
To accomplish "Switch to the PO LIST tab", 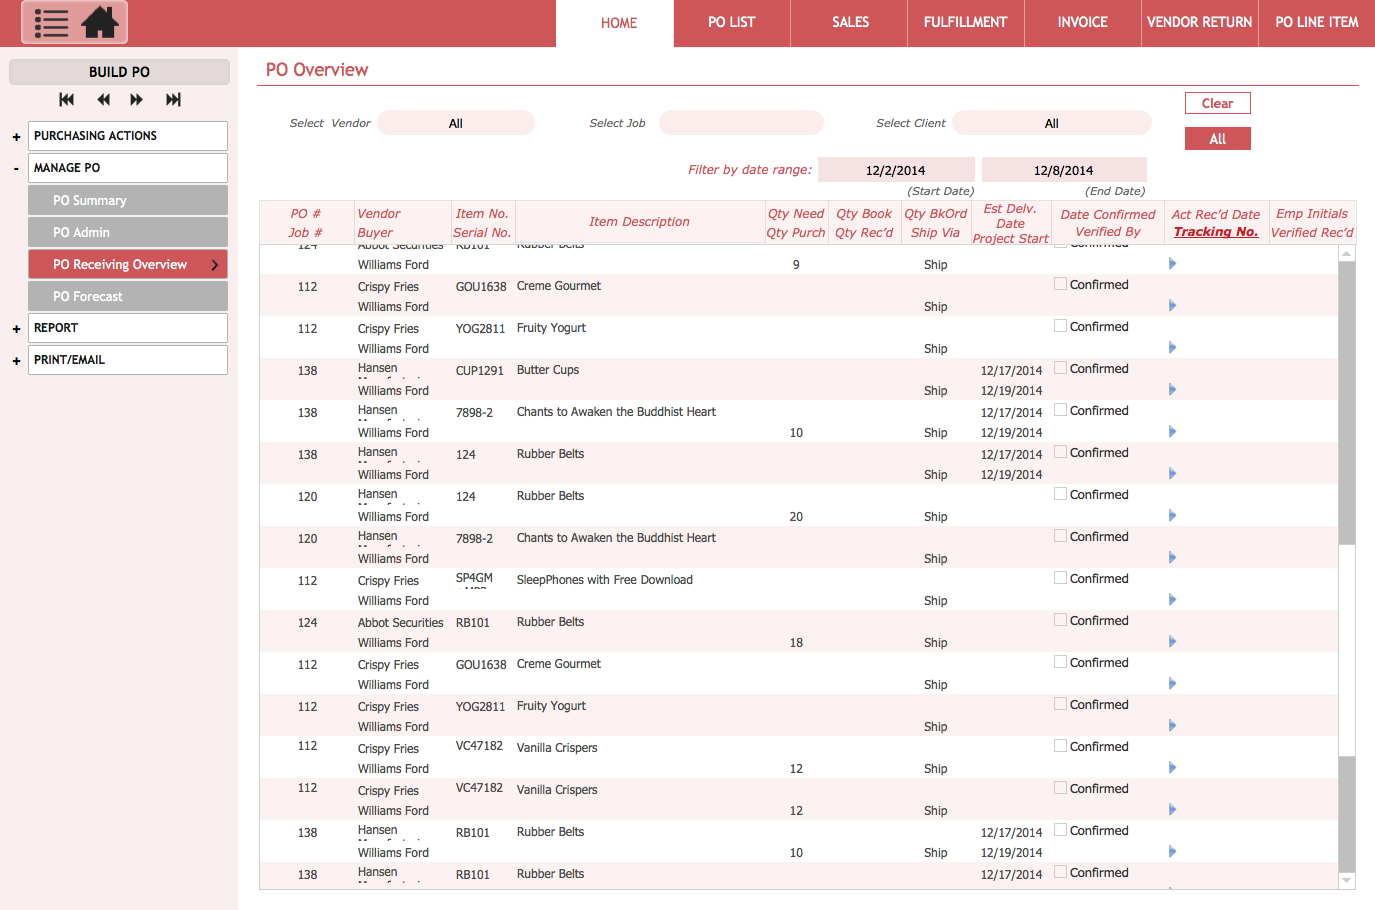I will pyautogui.click(x=732, y=23).
